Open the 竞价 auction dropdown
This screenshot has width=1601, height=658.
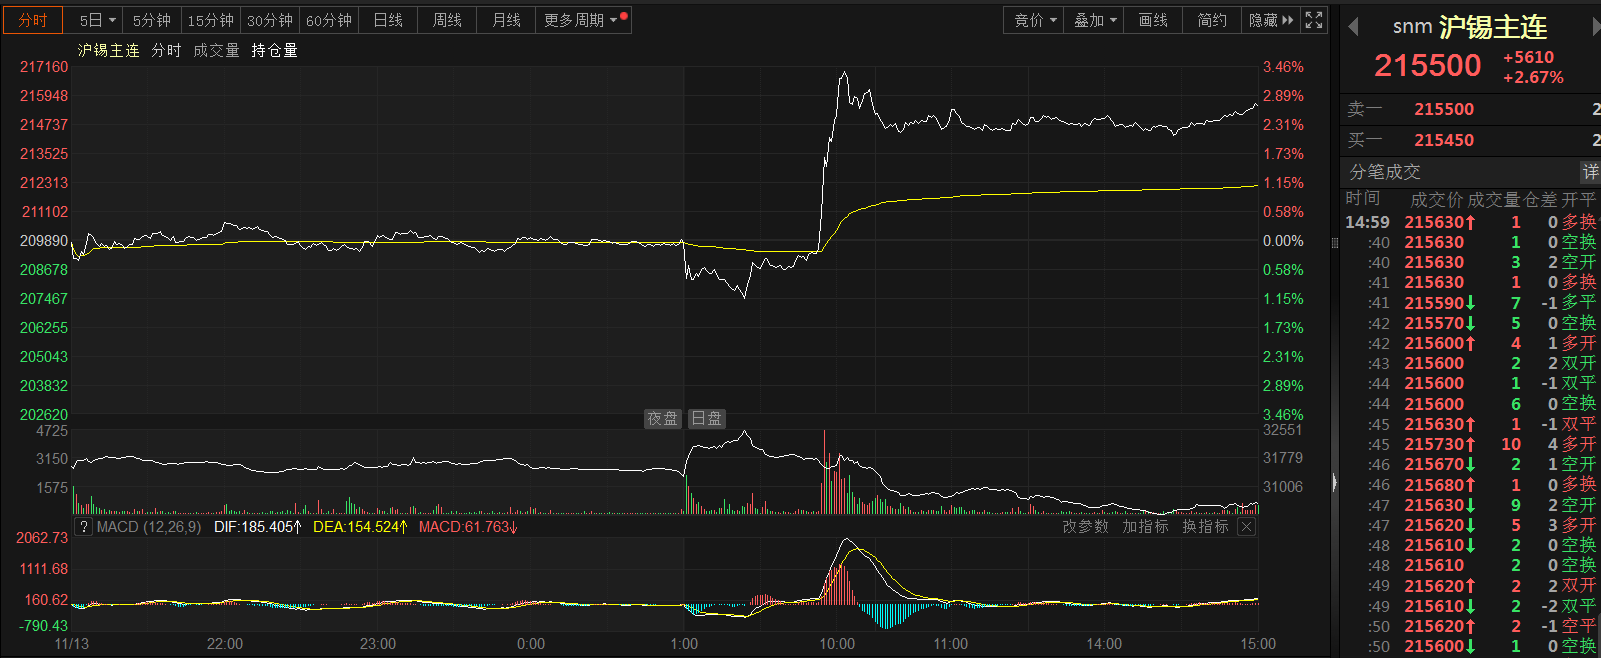(x=1034, y=20)
